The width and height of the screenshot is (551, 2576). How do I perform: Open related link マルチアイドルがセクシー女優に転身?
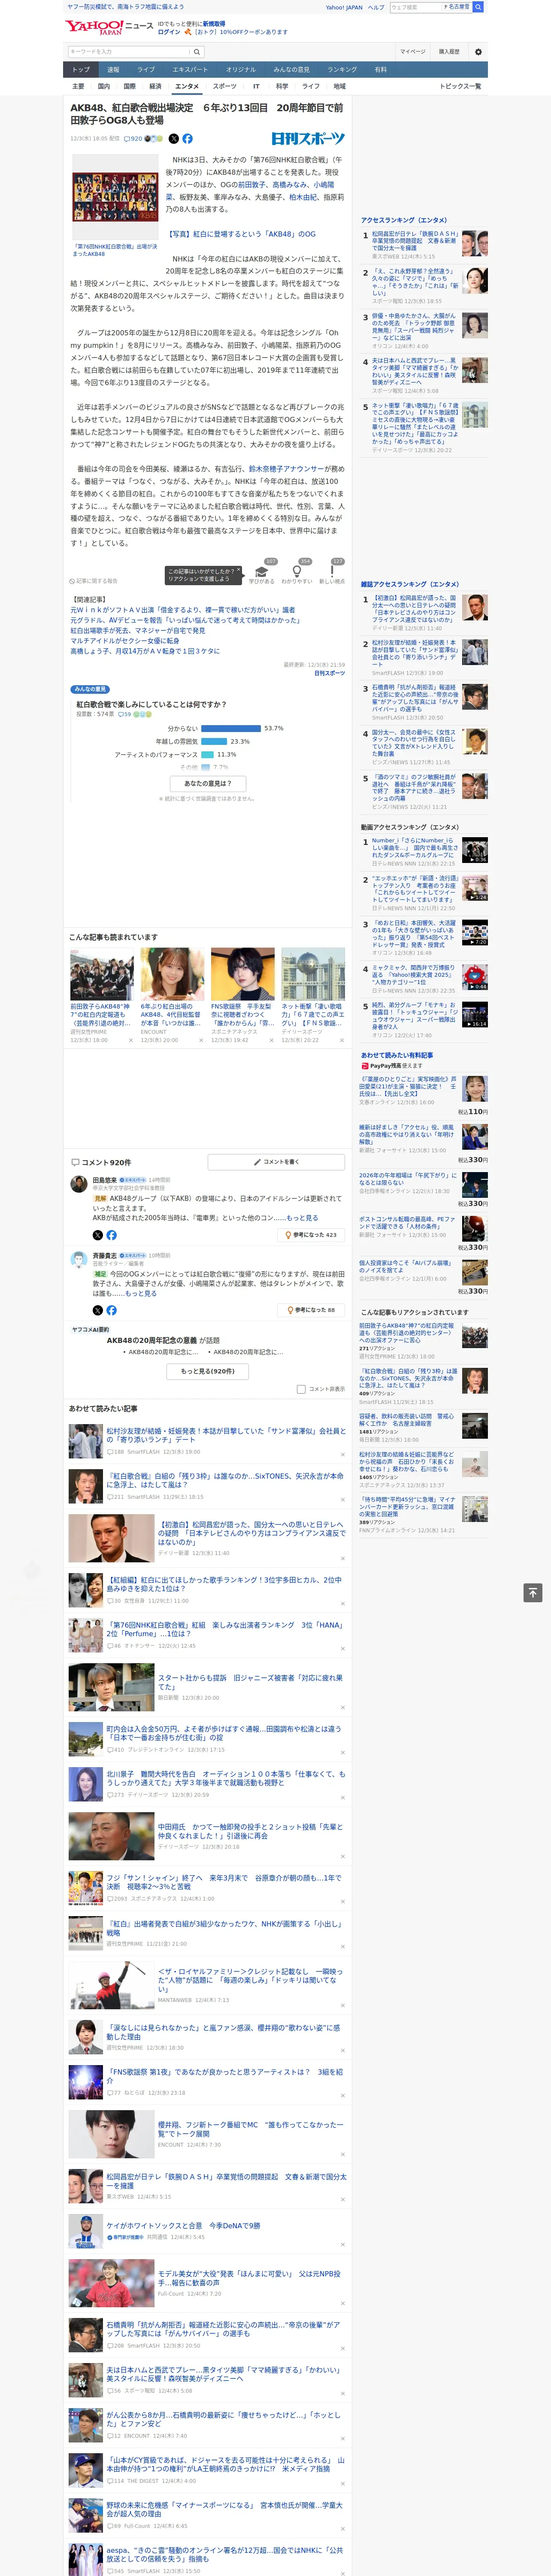(125, 641)
